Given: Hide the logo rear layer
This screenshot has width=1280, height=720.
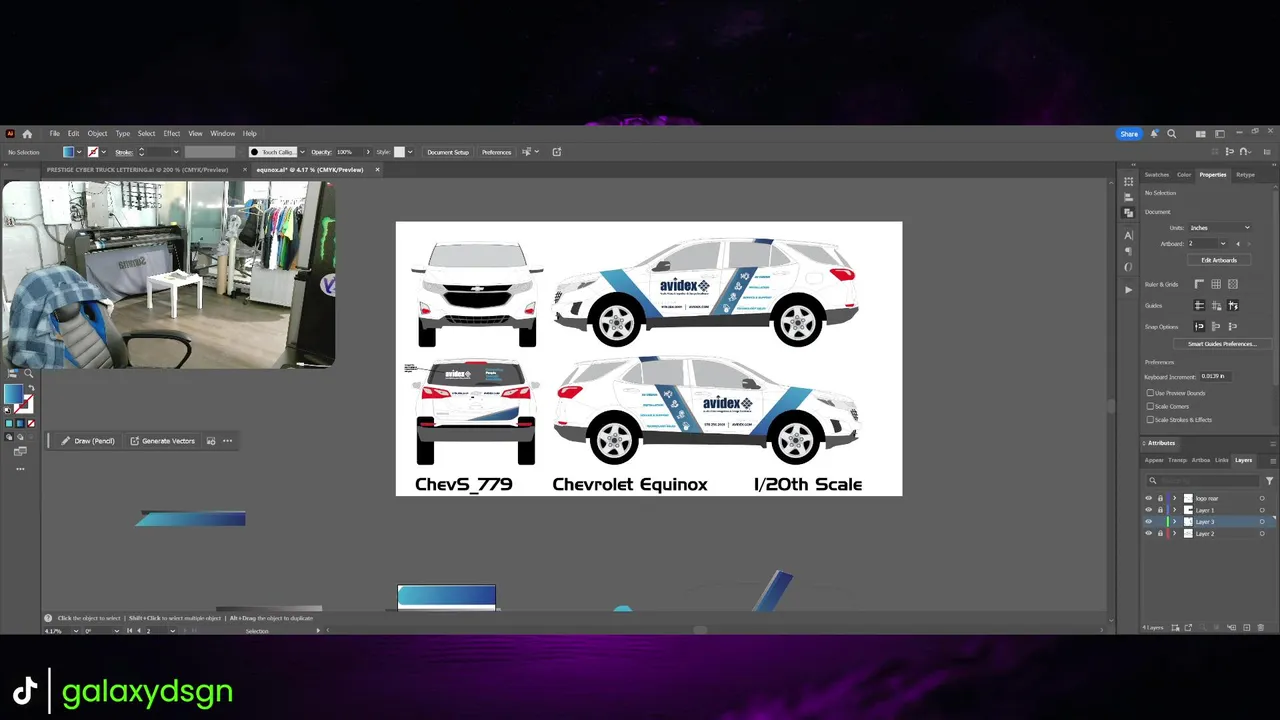Looking at the screenshot, I should click(1148, 498).
